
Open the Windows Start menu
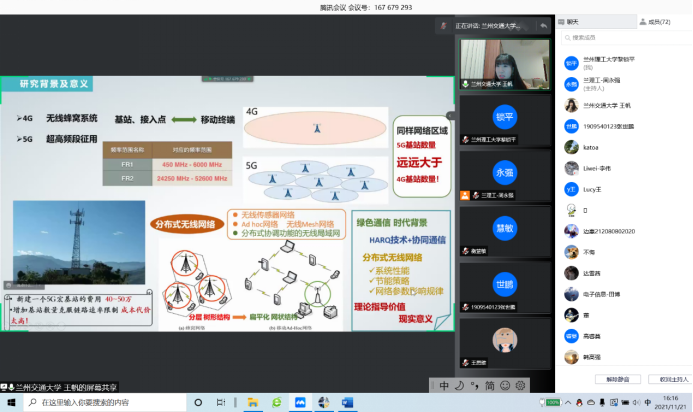pos(7,402)
